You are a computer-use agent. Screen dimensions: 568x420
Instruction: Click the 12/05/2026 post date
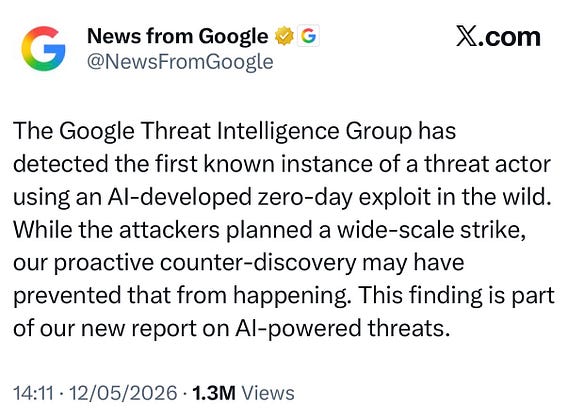click(123, 393)
